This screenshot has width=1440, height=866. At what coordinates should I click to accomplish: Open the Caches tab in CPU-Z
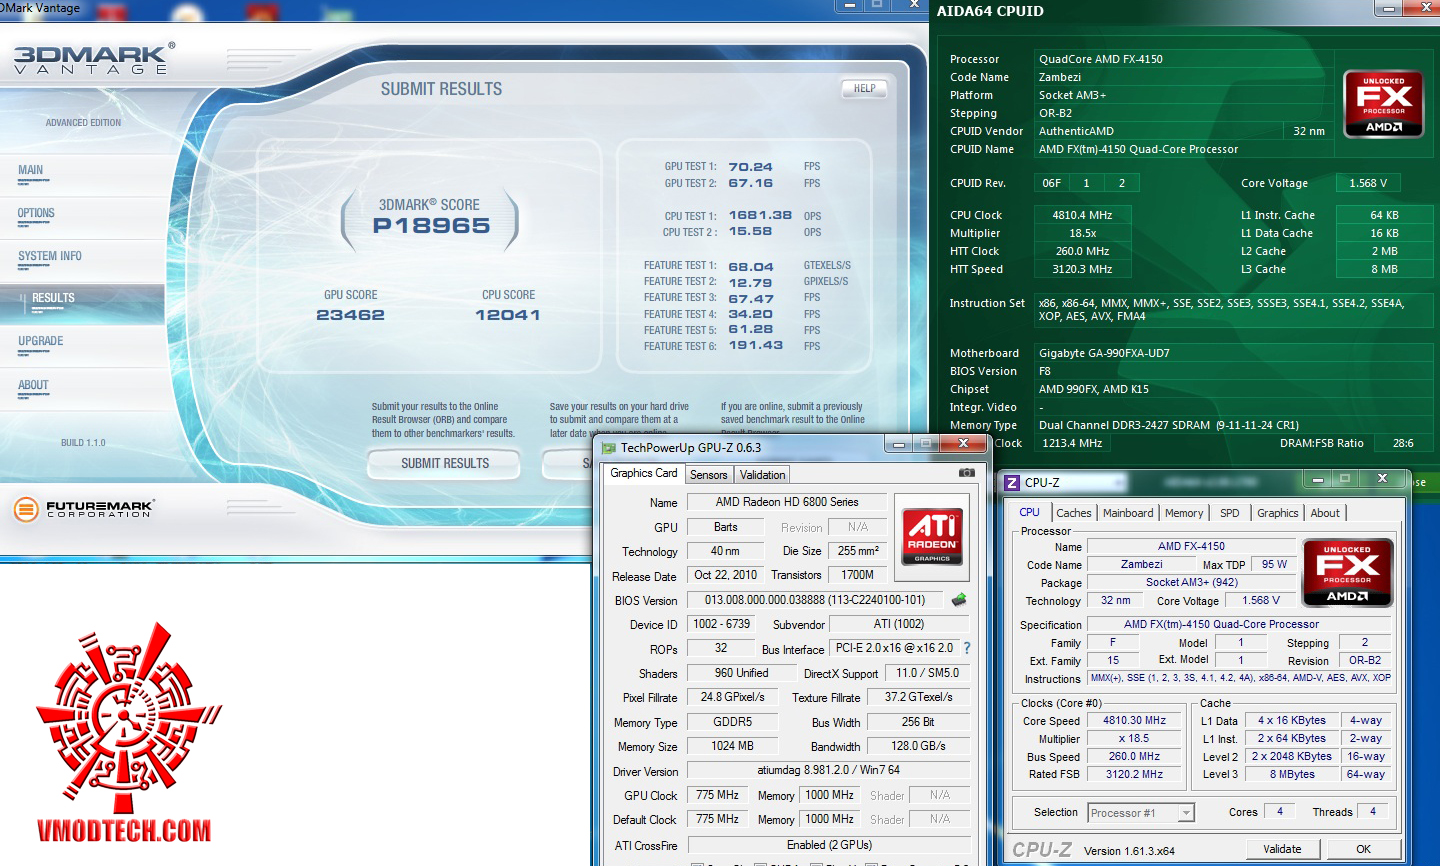pos(1074,513)
